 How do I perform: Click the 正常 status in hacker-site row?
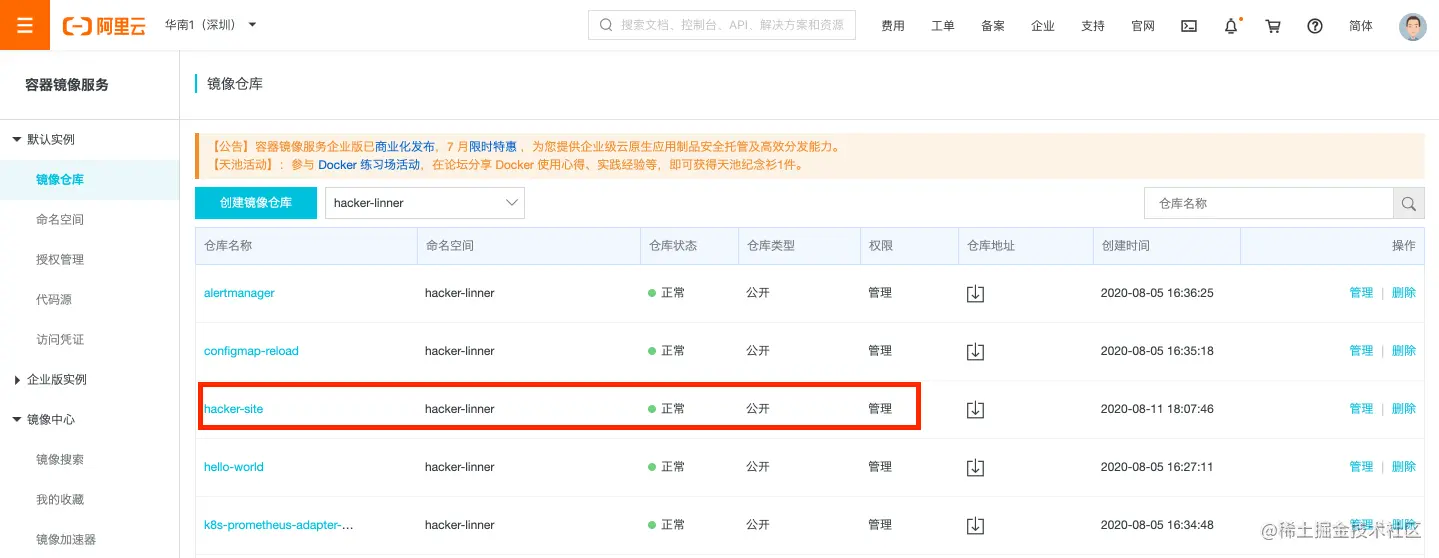(x=667, y=409)
